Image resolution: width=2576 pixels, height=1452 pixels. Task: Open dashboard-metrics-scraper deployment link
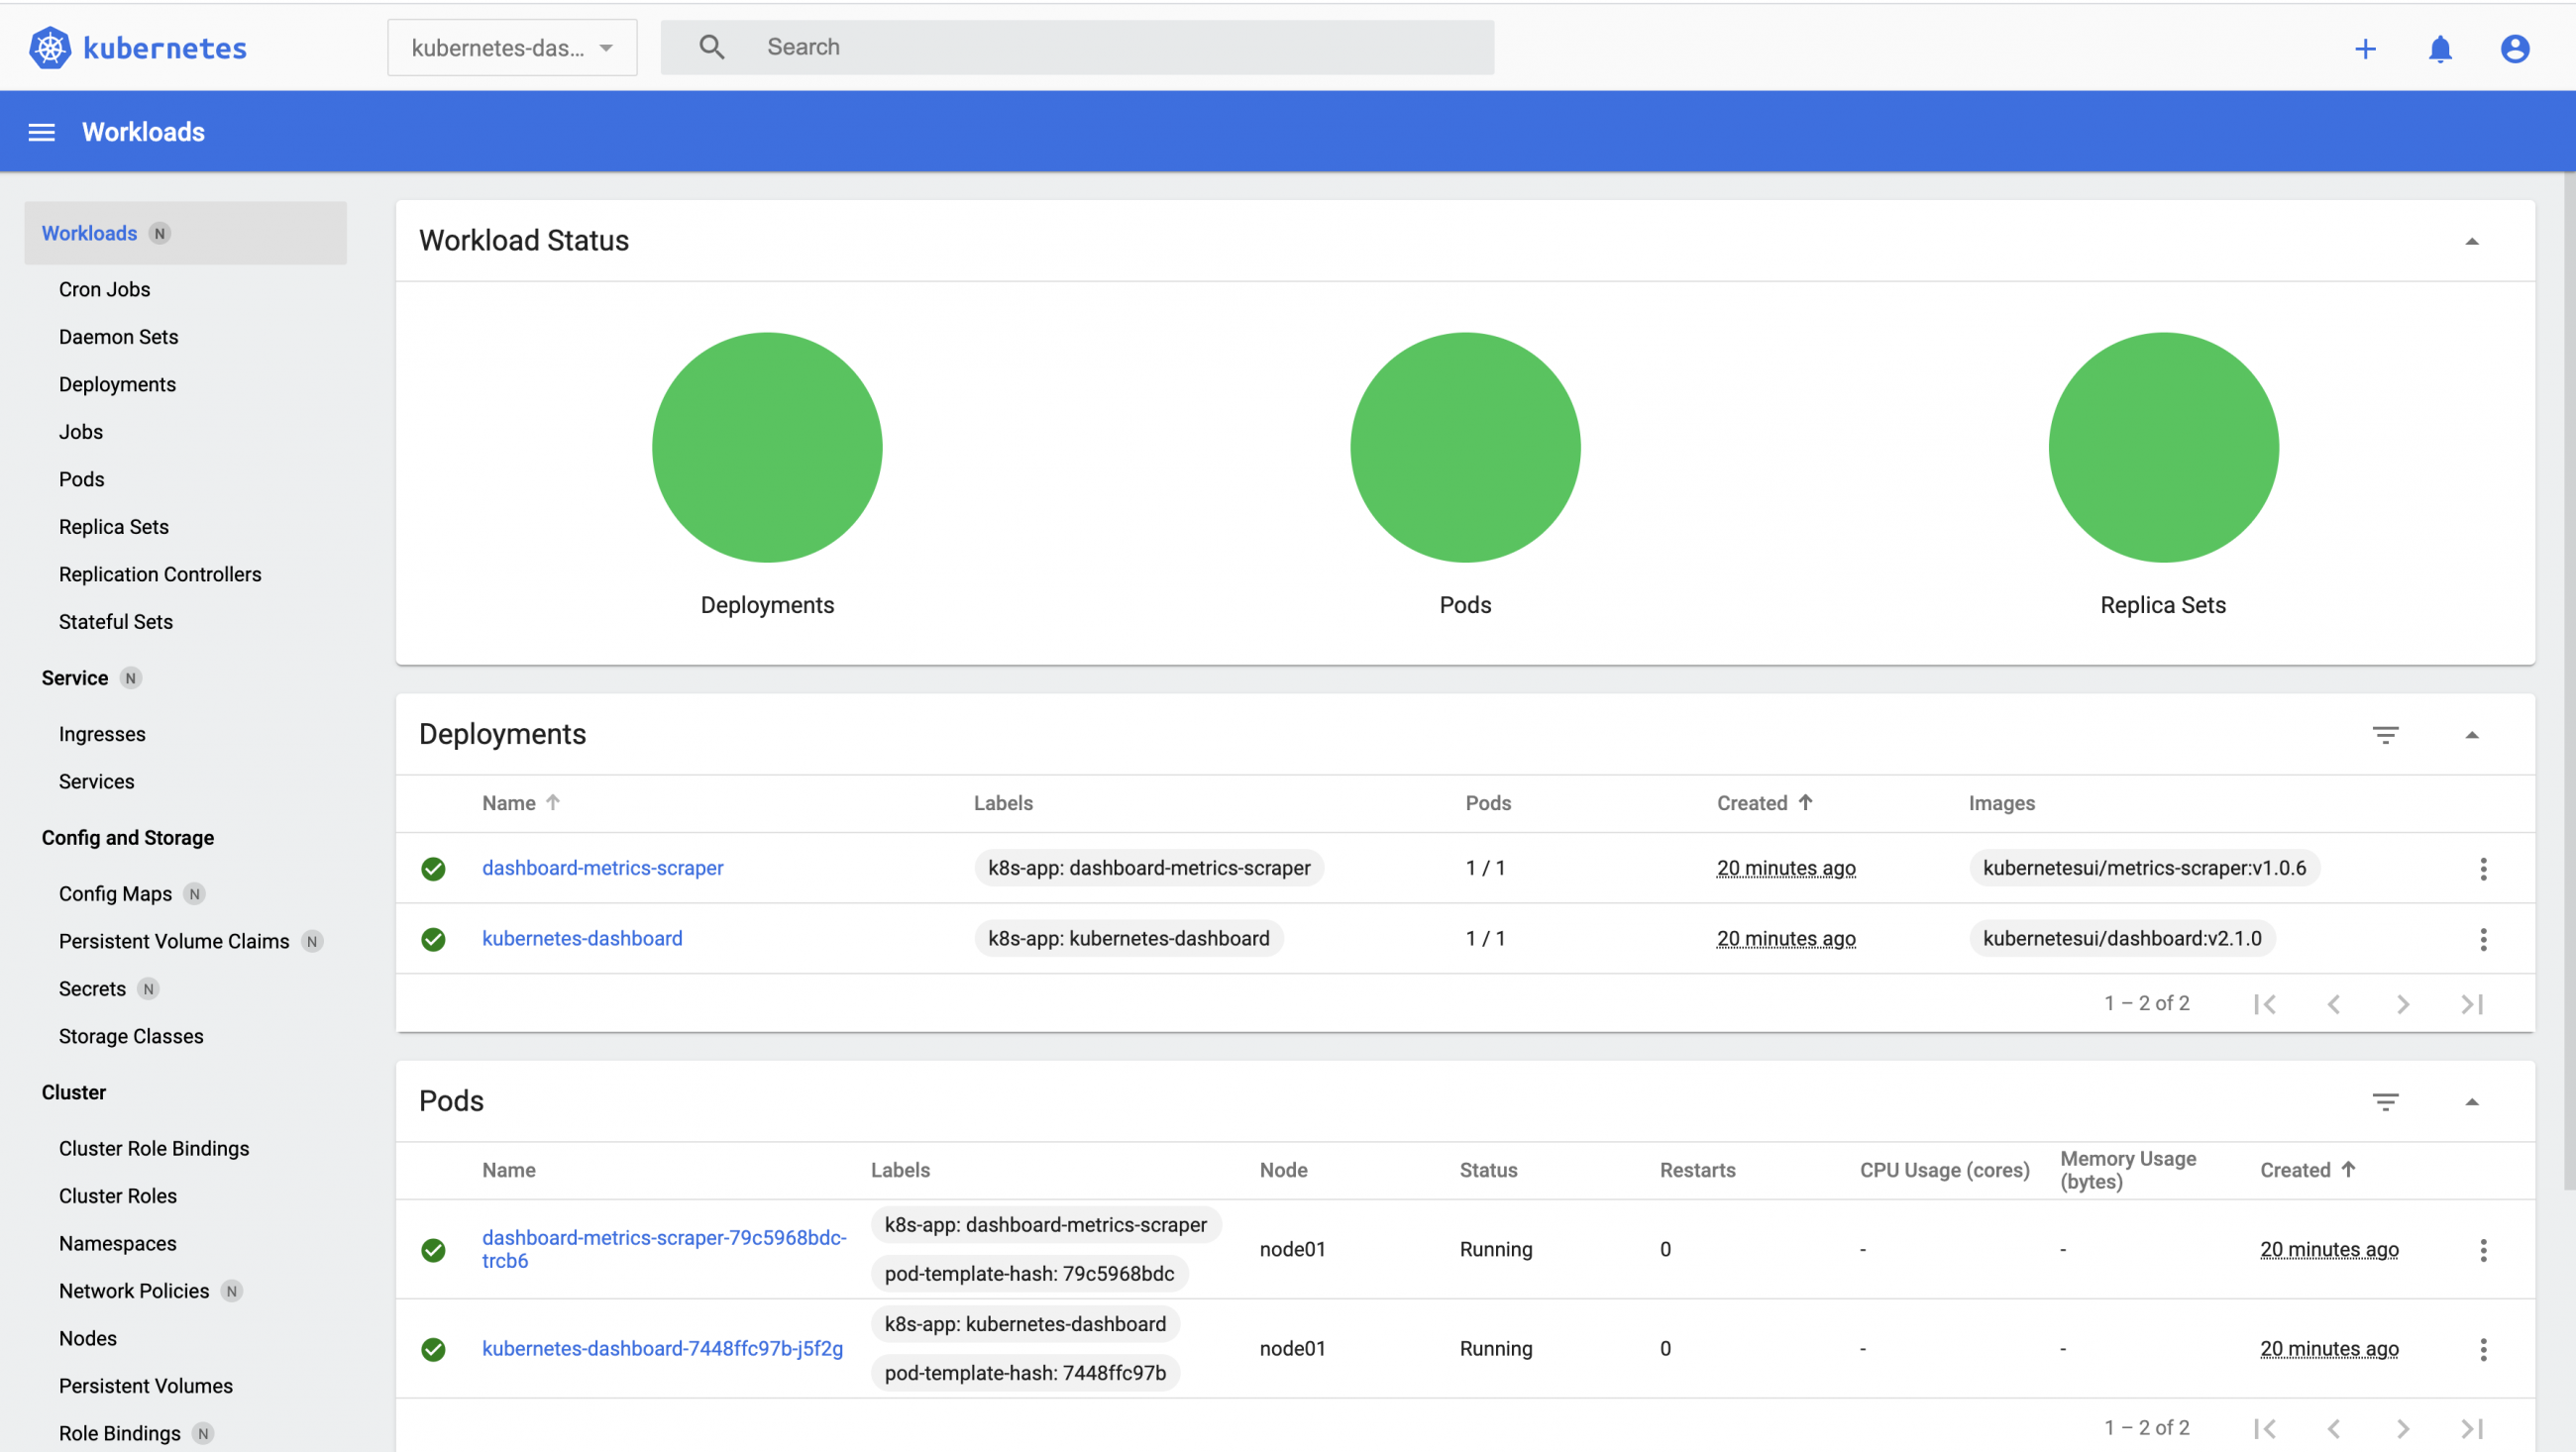(603, 868)
